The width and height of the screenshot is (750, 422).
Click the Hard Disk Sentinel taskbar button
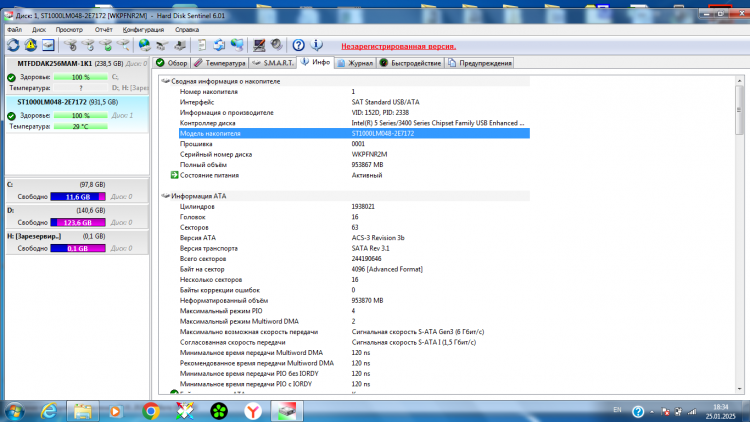pos(287,411)
